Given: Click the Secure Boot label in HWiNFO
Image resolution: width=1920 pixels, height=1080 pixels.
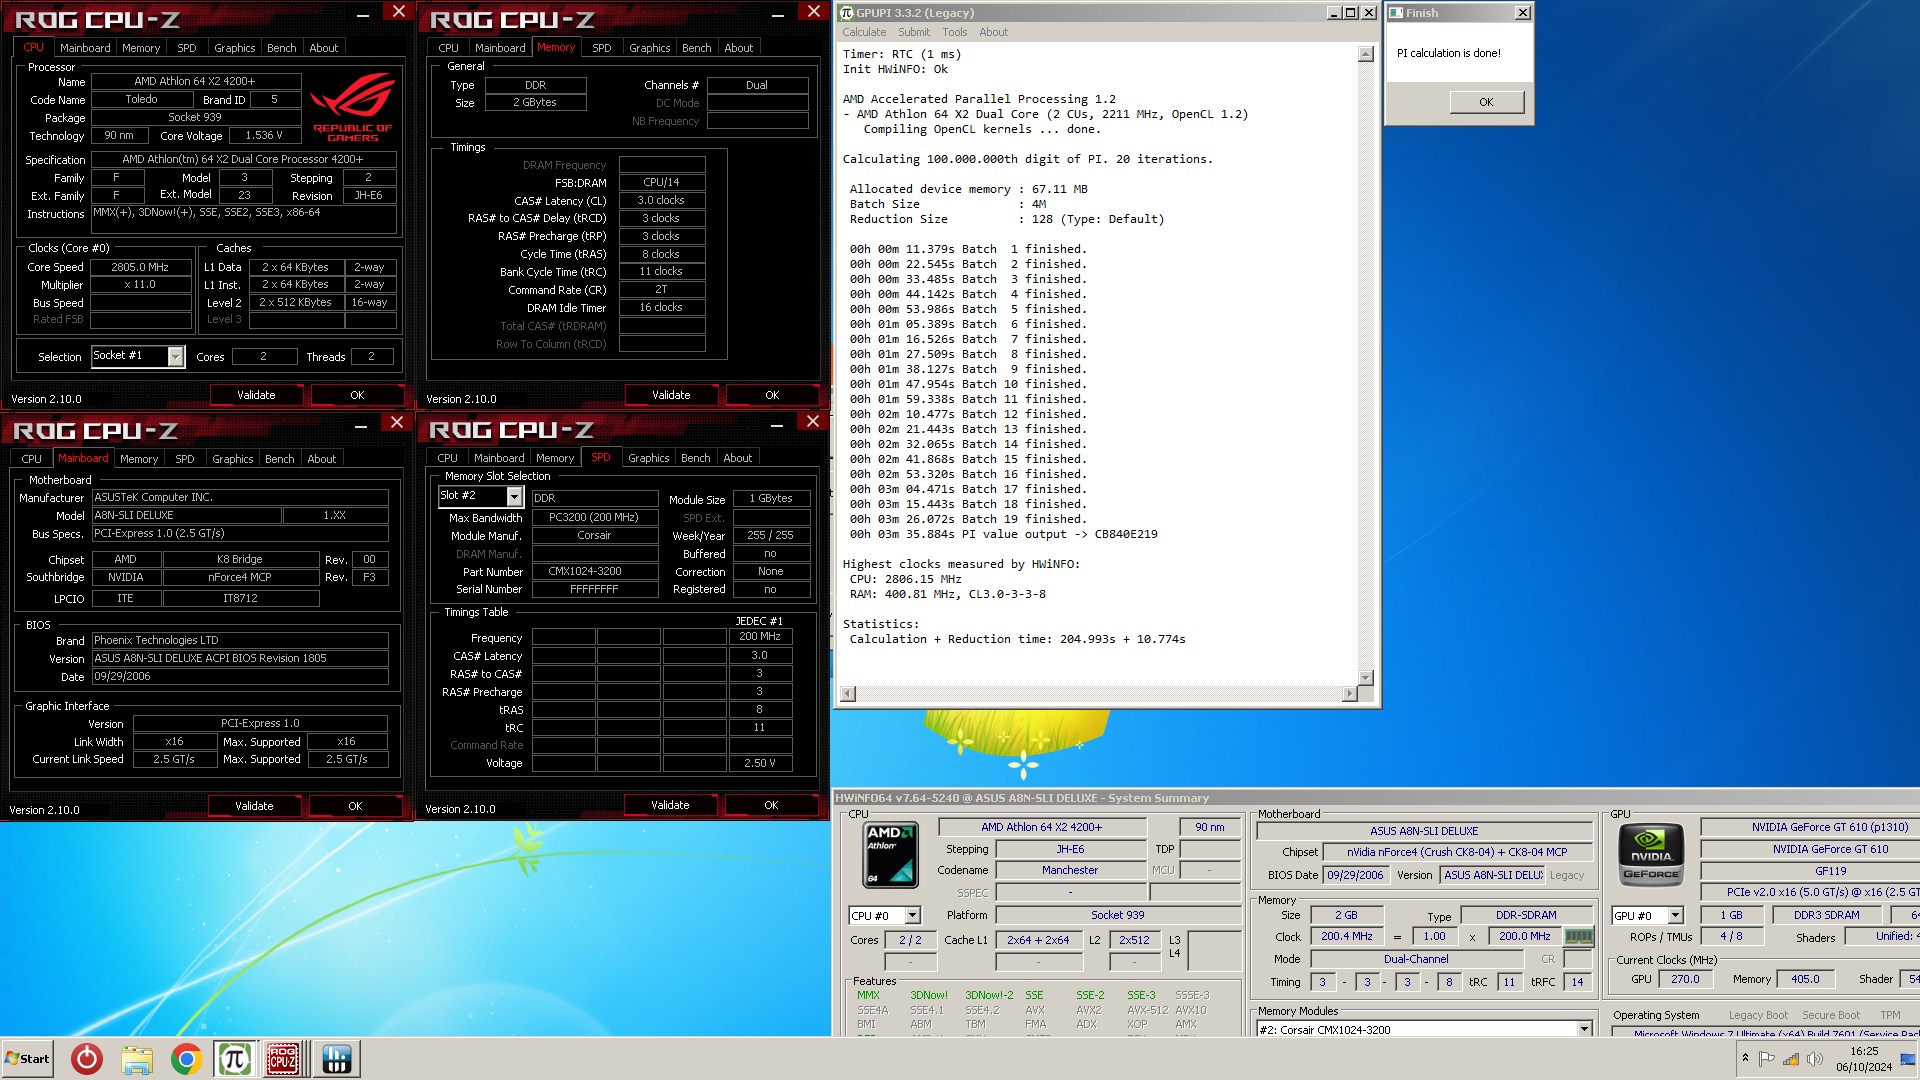Looking at the screenshot, I should pyautogui.click(x=1830, y=1015).
